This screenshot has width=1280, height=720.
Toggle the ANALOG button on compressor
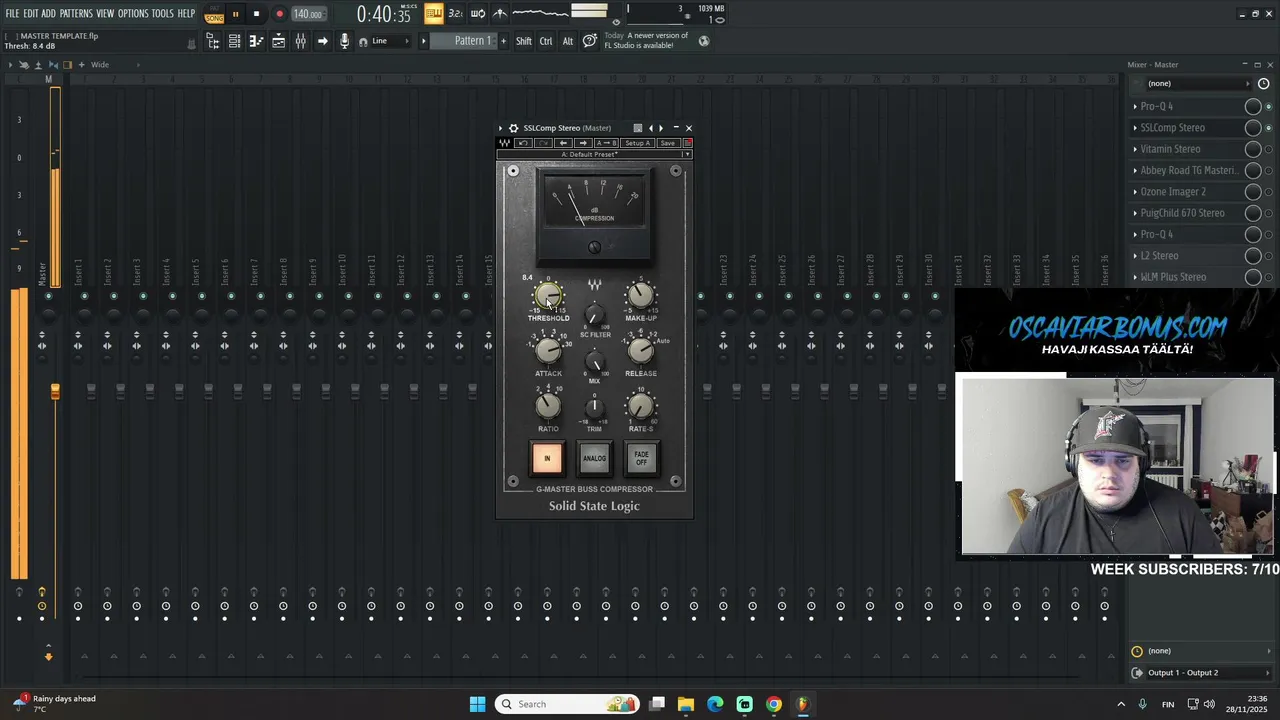594,458
